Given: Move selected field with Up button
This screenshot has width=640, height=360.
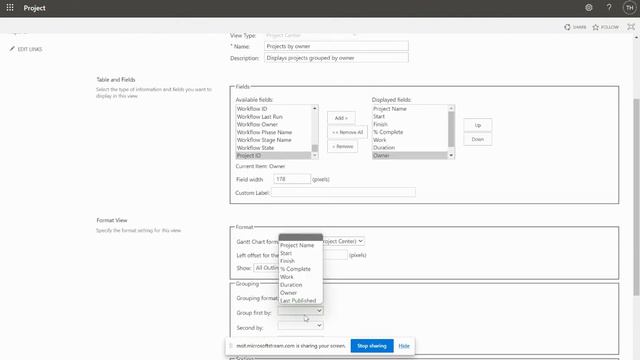Looking at the screenshot, I should pyautogui.click(x=478, y=125).
